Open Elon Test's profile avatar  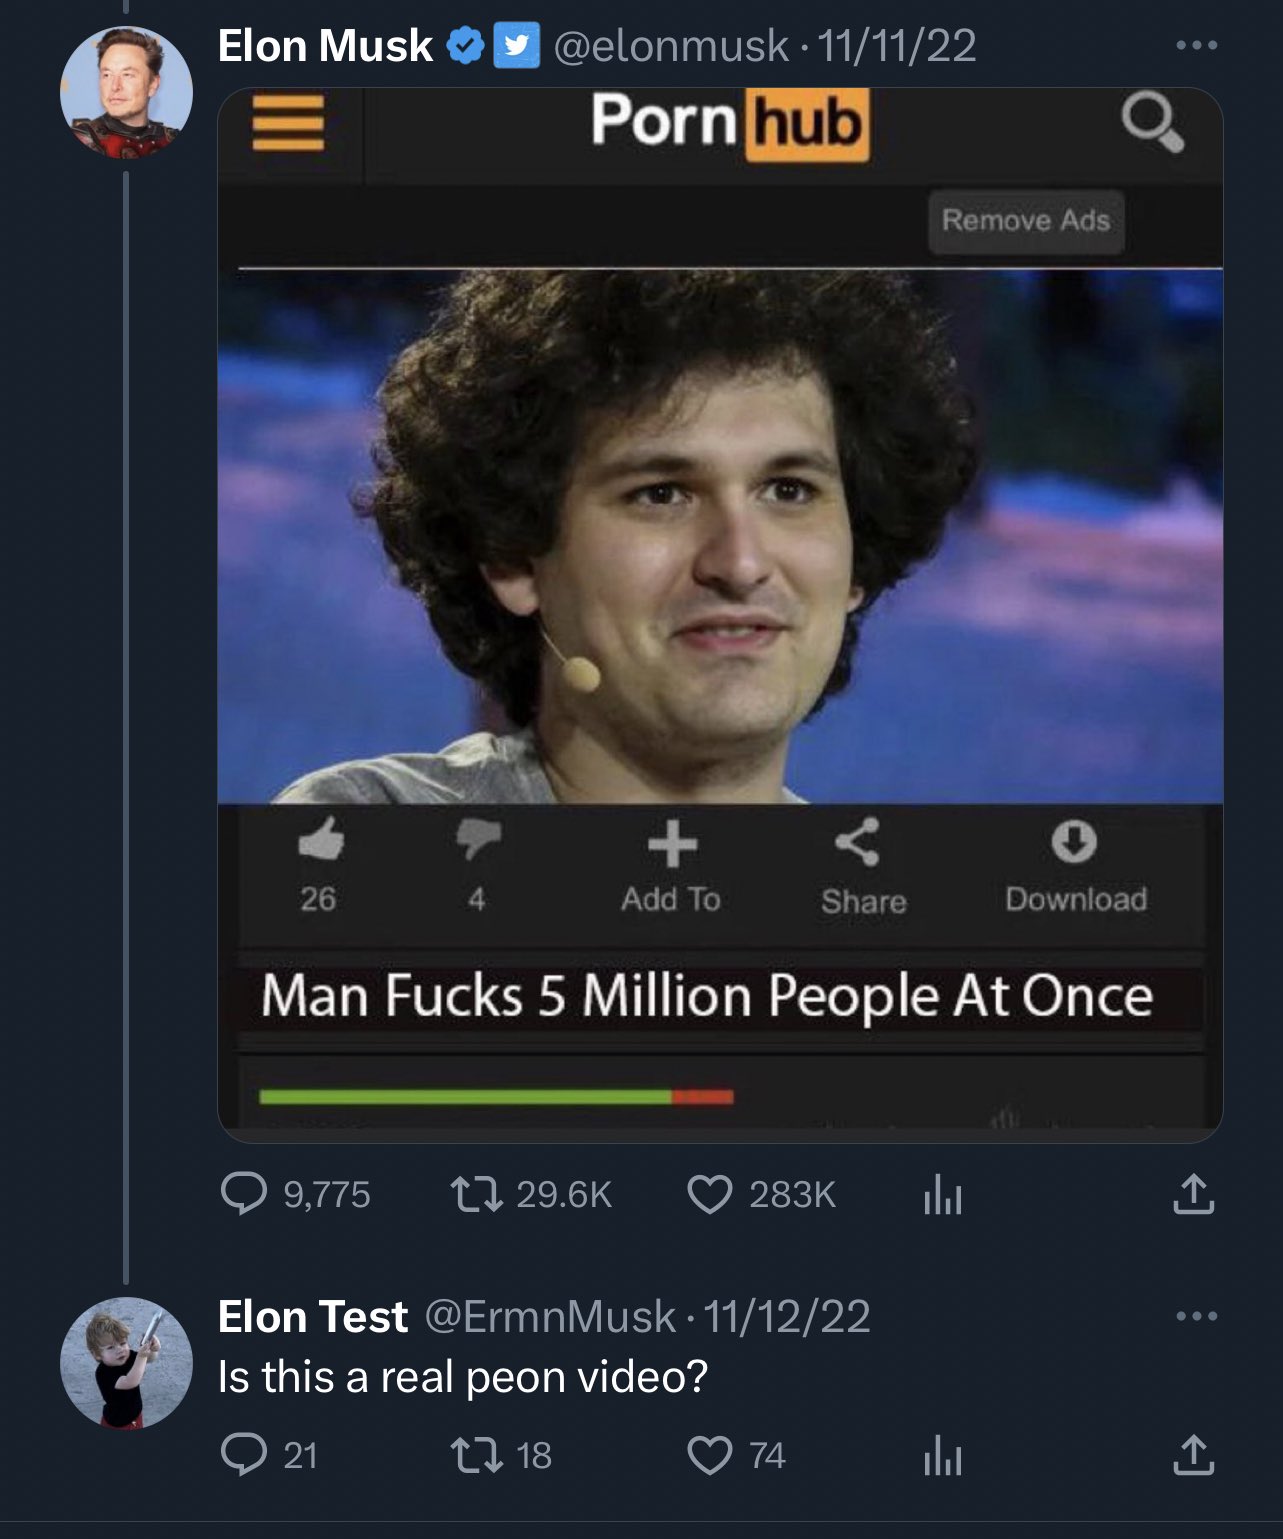click(x=126, y=1363)
